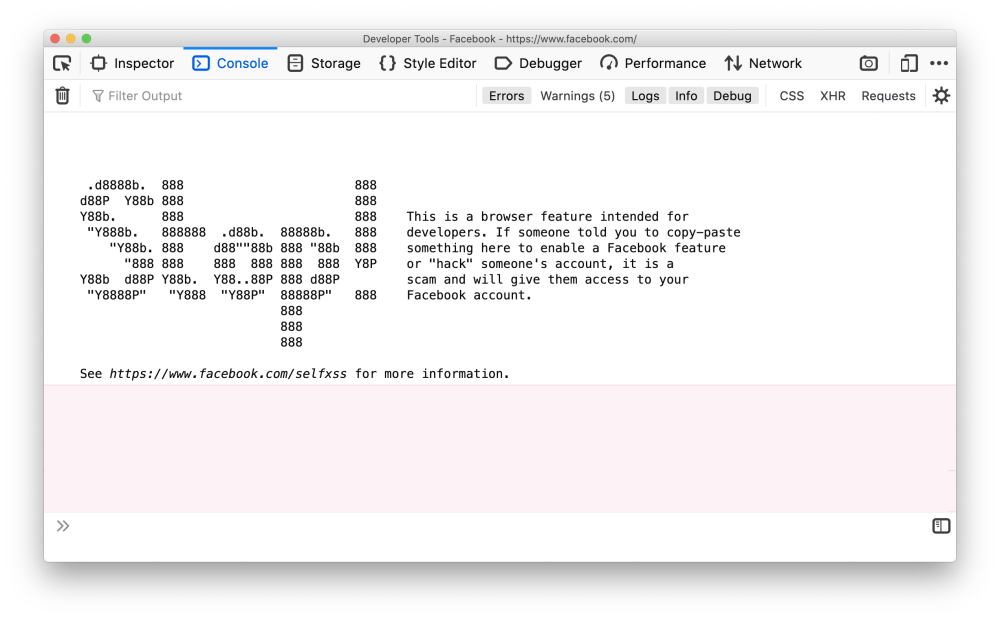Click the facebook.com/selfxss URL text
Image resolution: width=1000 pixels, height=620 pixels.
click(x=228, y=374)
